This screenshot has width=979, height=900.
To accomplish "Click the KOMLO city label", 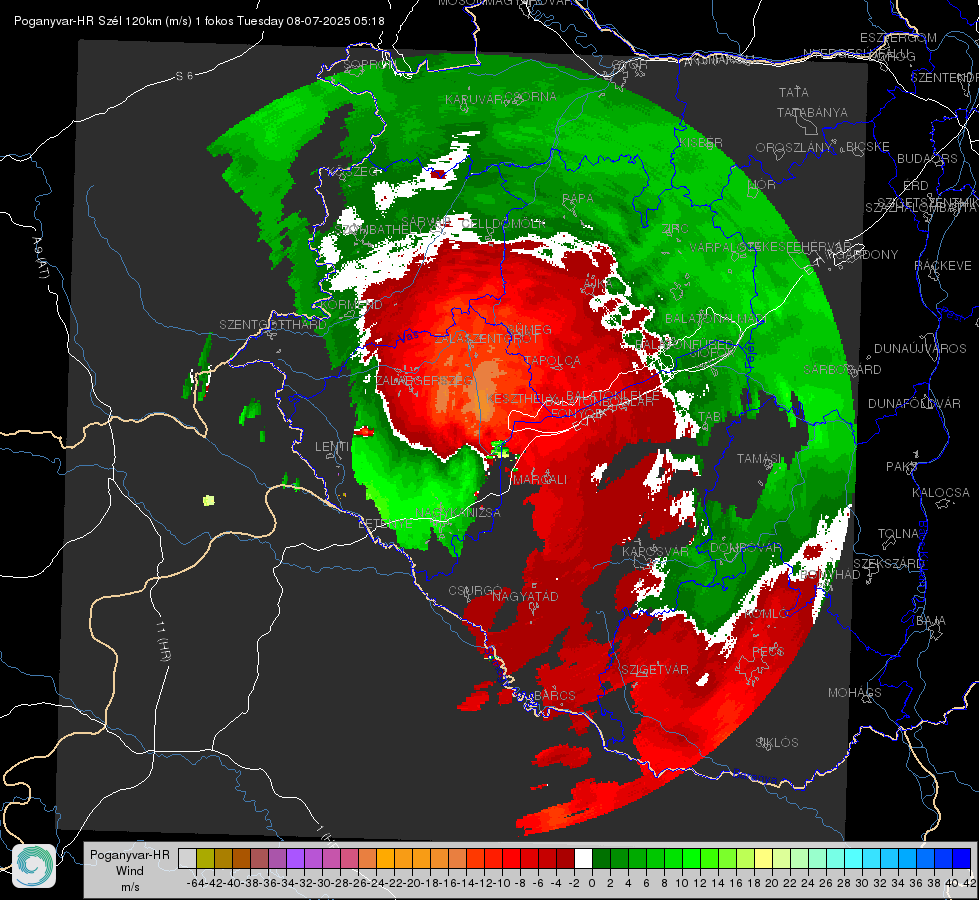I will click(766, 614).
